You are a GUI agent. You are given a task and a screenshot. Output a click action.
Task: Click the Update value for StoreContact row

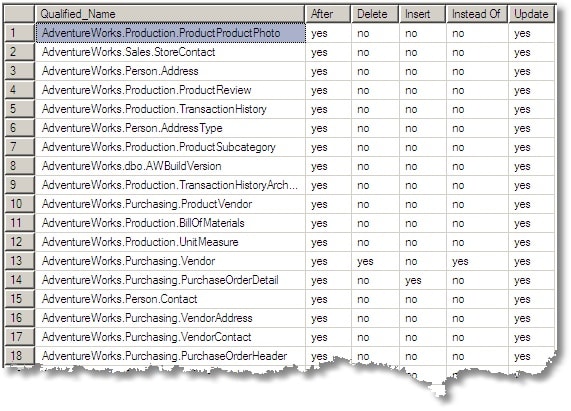[x=532, y=52]
